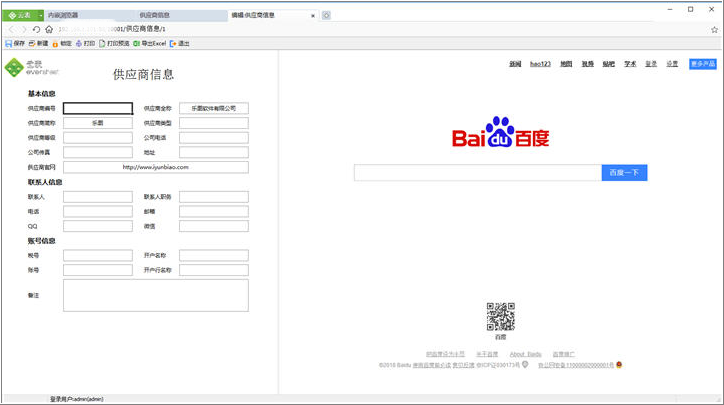Open the 把百度设为主页 footer link
This screenshot has height=405, width=724.
[x=445, y=354]
